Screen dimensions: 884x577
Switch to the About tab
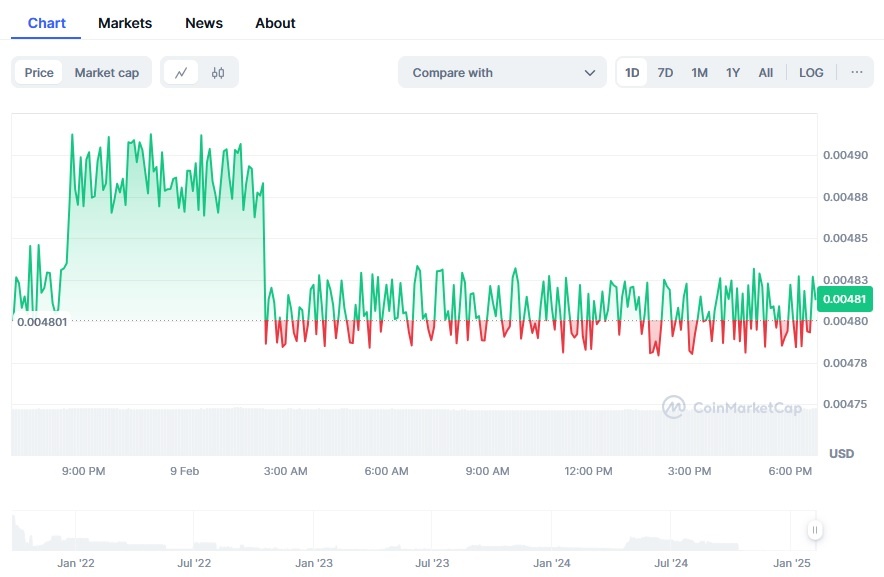point(275,23)
